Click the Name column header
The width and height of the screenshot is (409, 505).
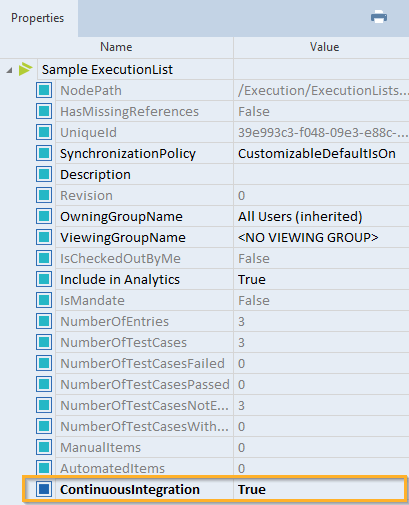pyautogui.click(x=116, y=47)
